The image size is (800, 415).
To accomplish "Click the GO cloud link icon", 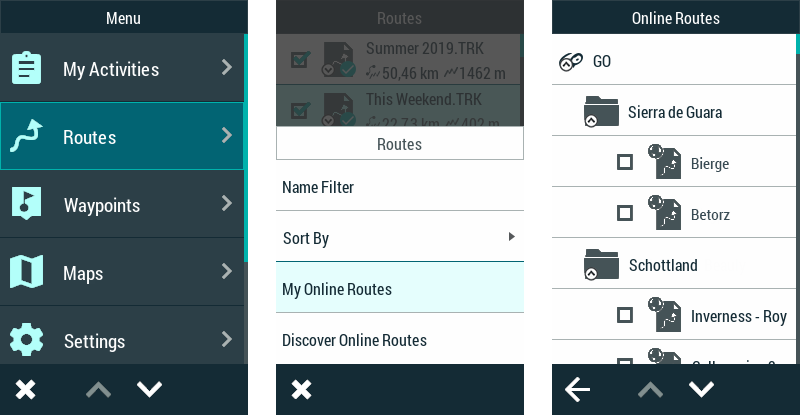I will [570, 62].
